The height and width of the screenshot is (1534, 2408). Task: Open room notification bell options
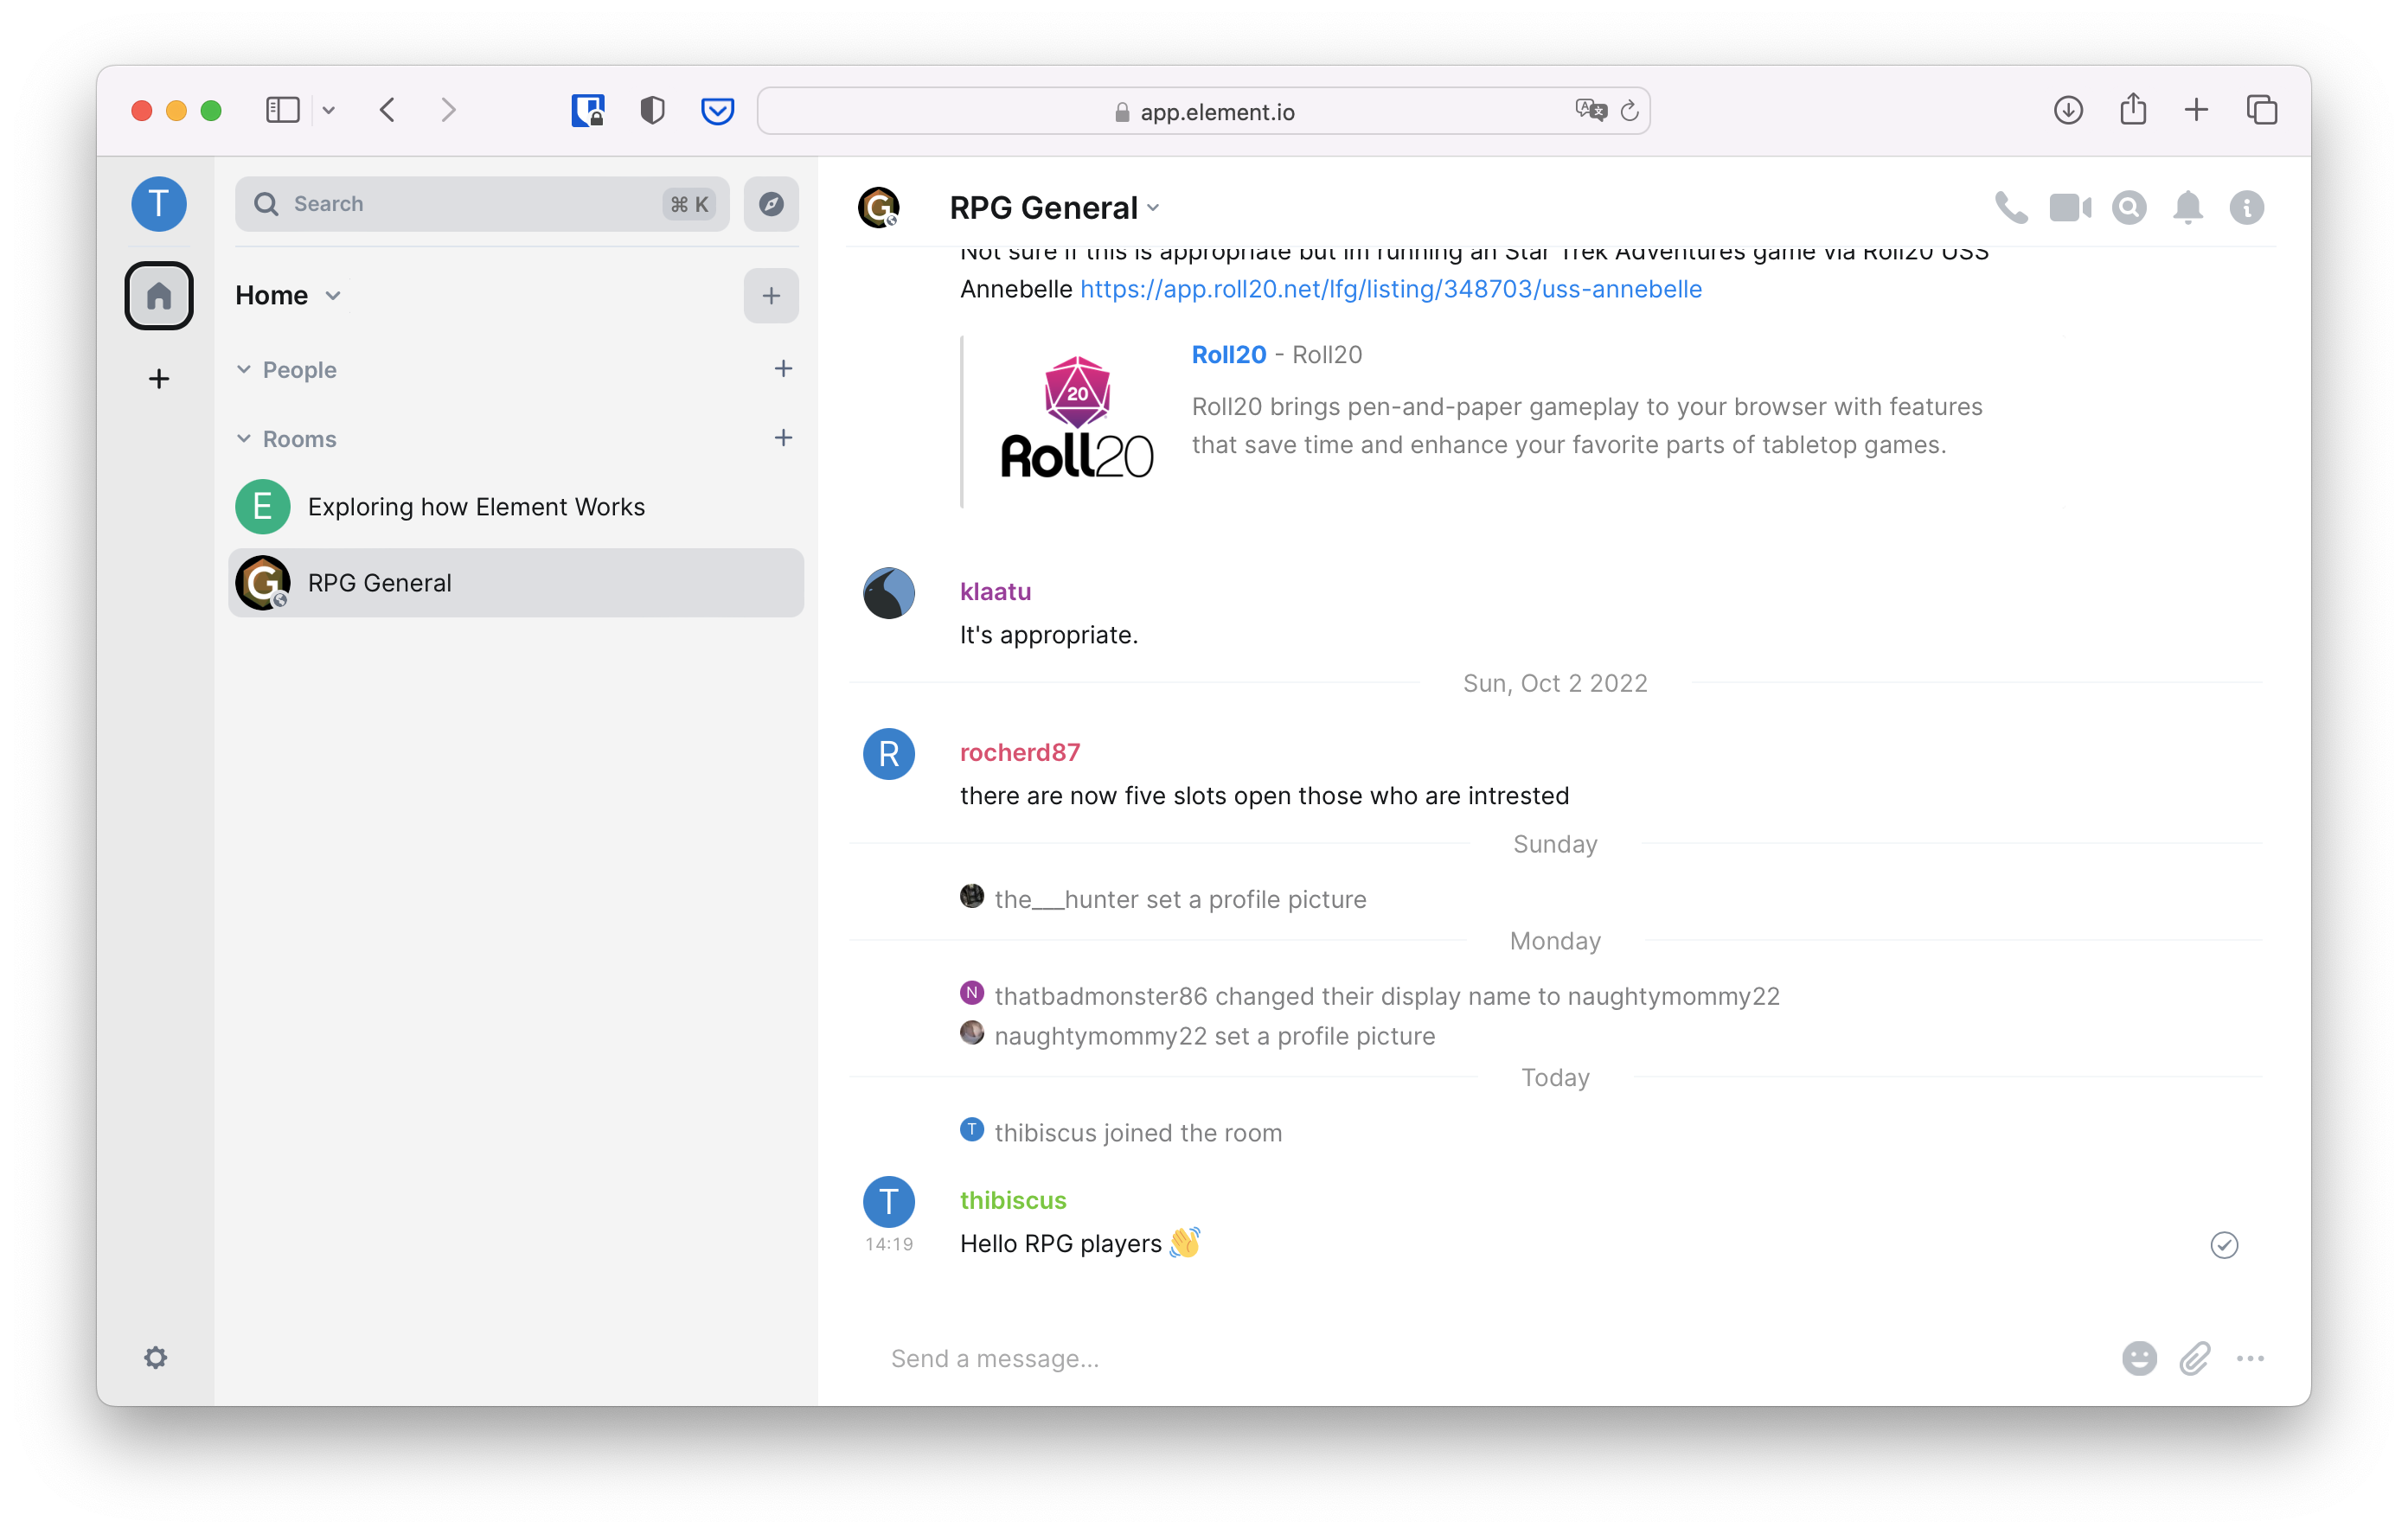(x=2187, y=207)
